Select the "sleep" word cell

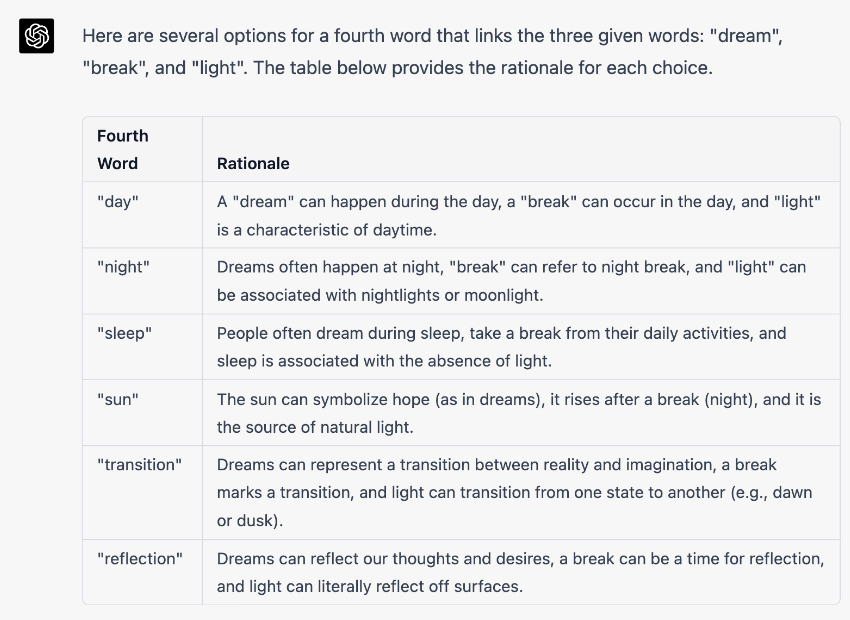124,334
